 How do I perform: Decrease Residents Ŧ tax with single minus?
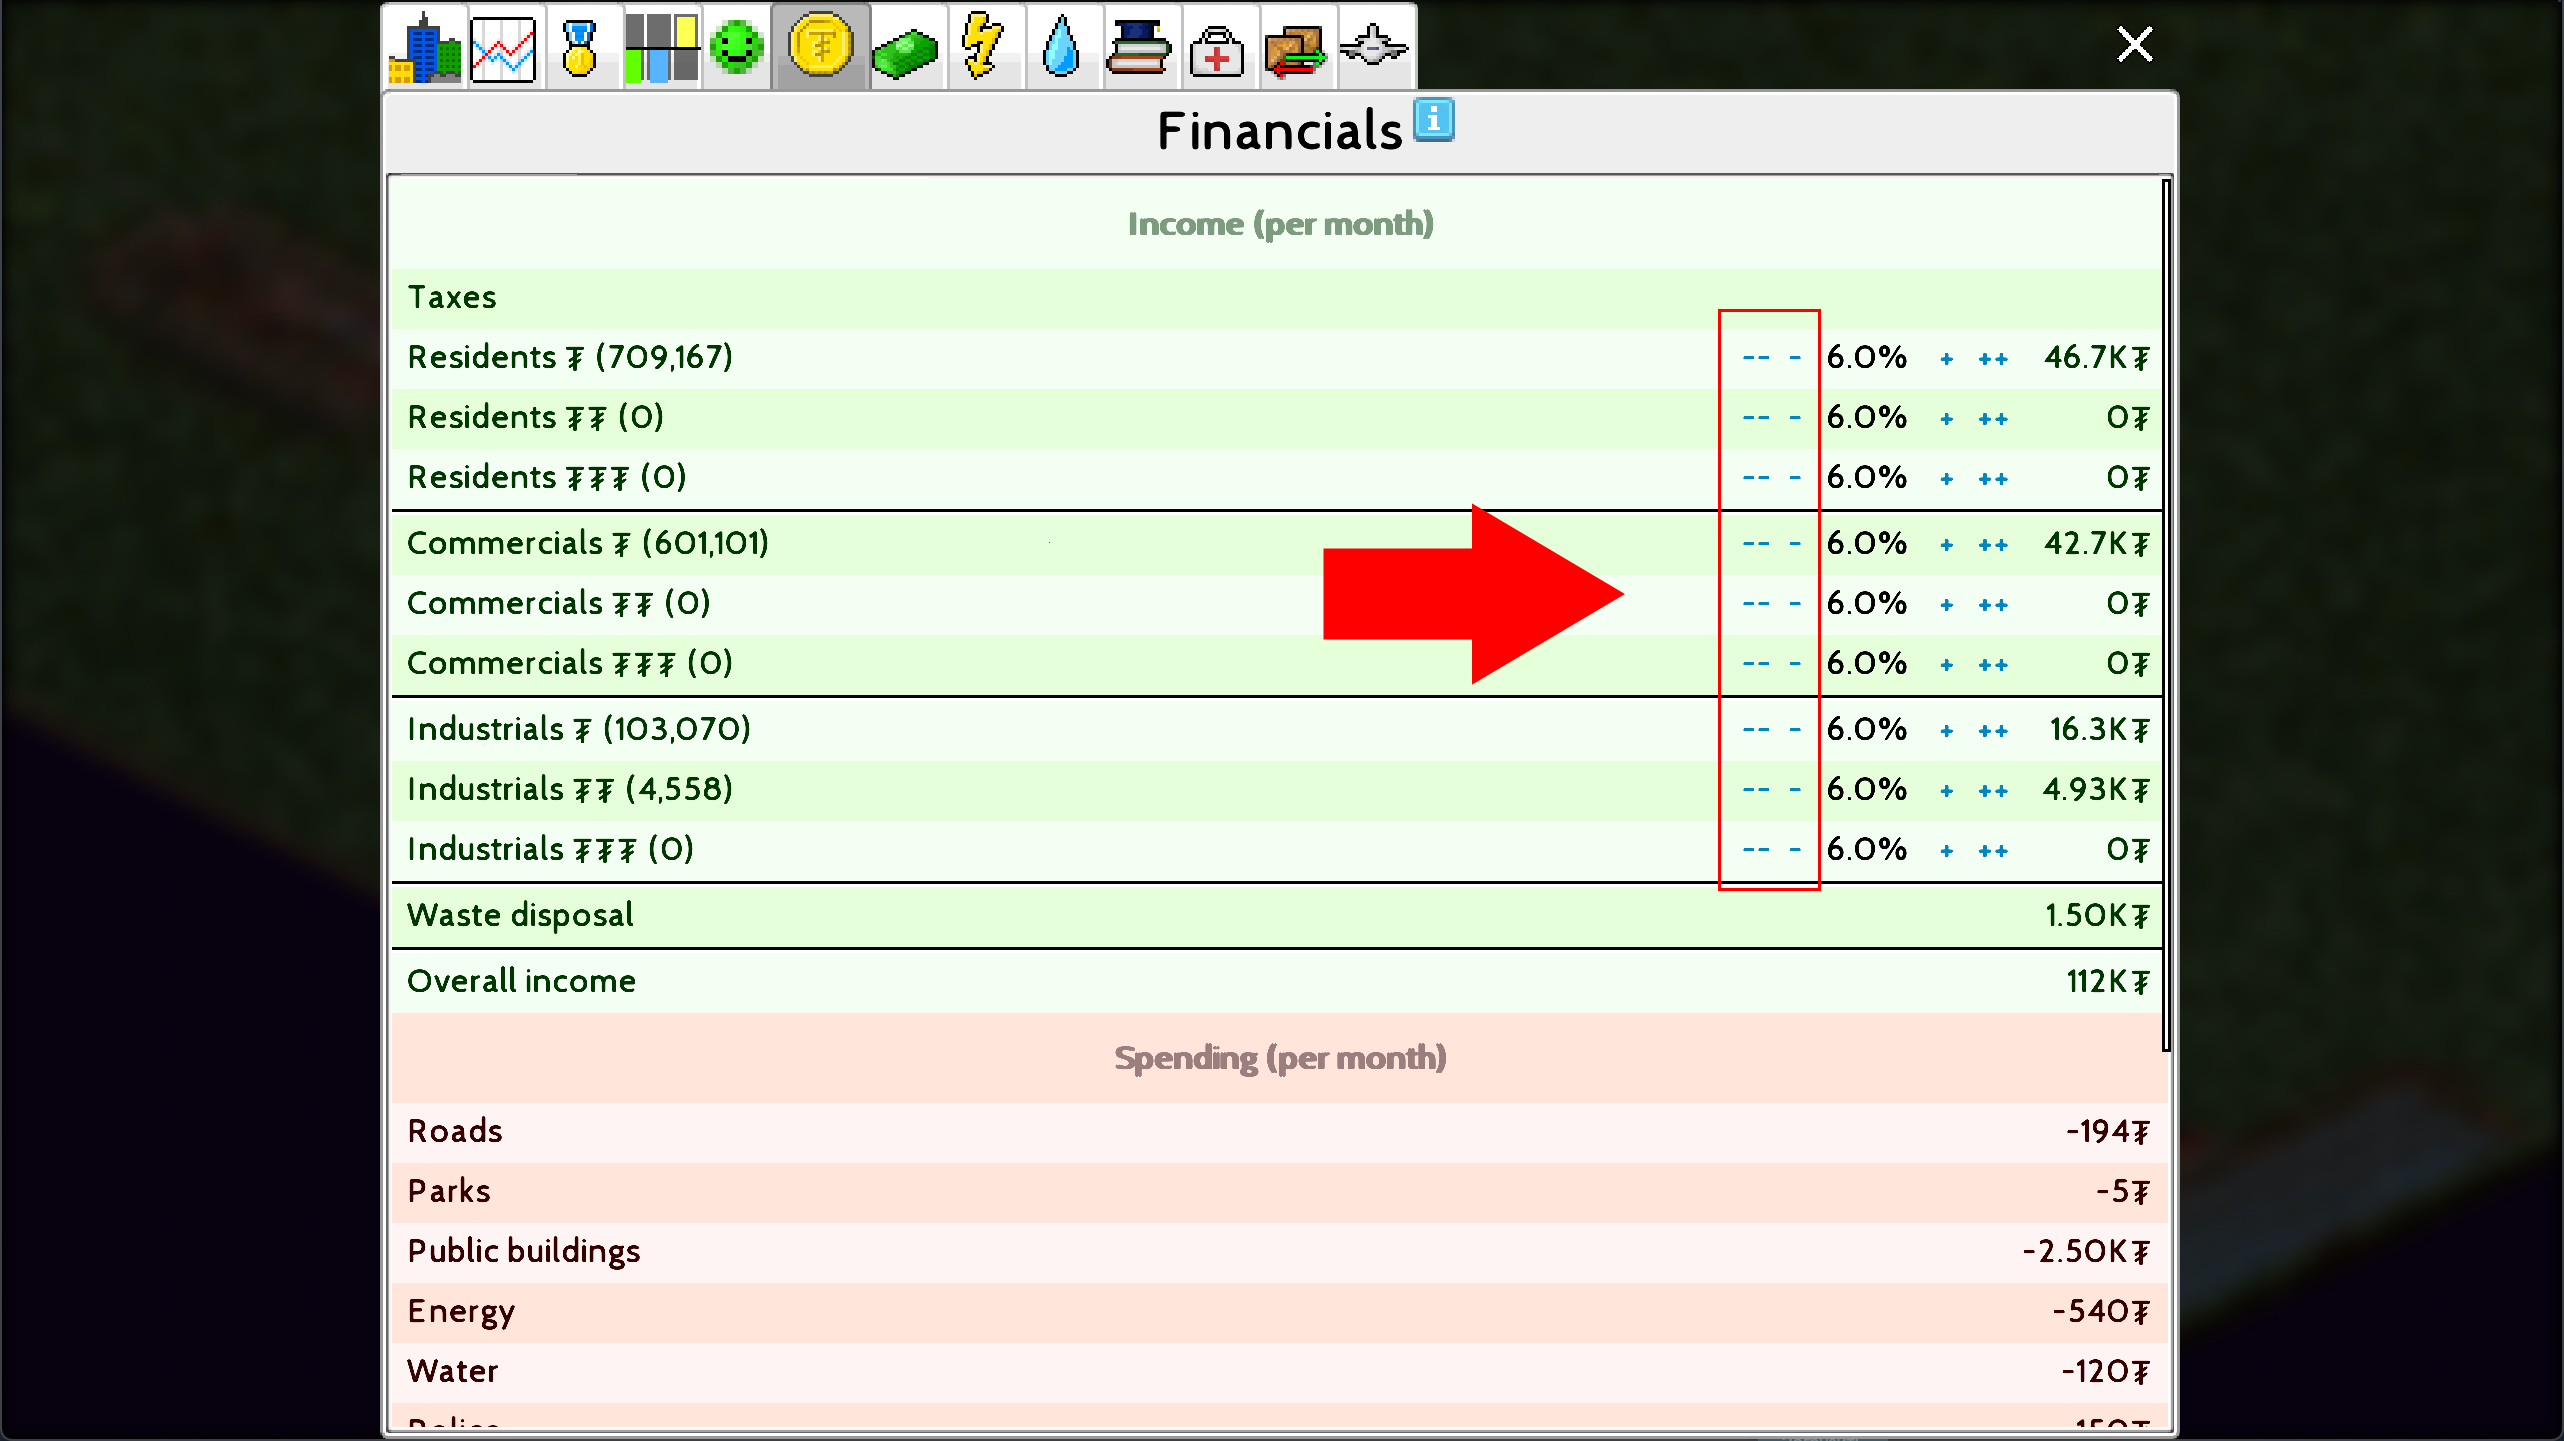point(1795,358)
